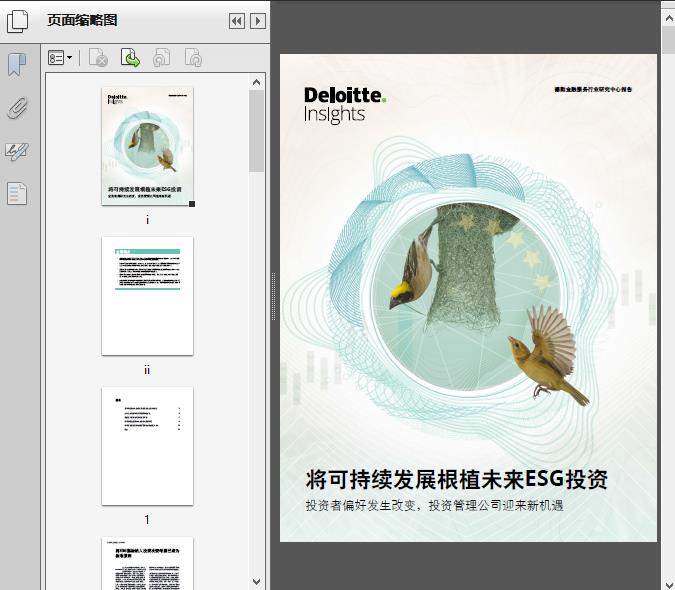
Task: Rotate pages counterclockwise
Action: click(x=161, y=58)
